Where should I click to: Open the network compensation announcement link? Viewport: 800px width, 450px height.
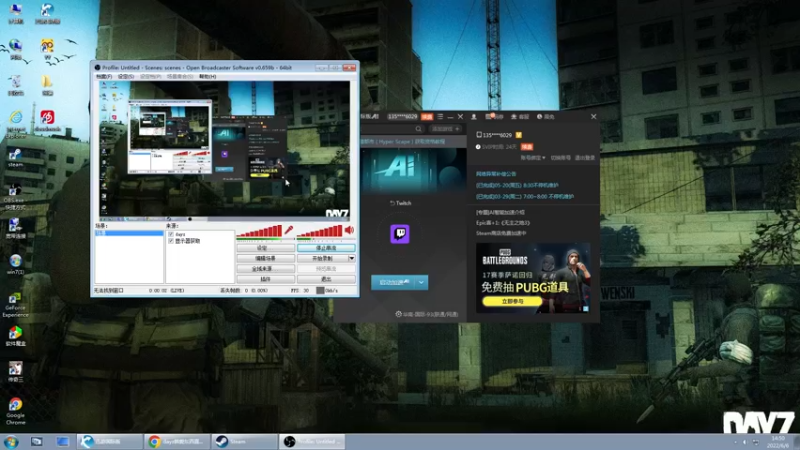pos(496,174)
